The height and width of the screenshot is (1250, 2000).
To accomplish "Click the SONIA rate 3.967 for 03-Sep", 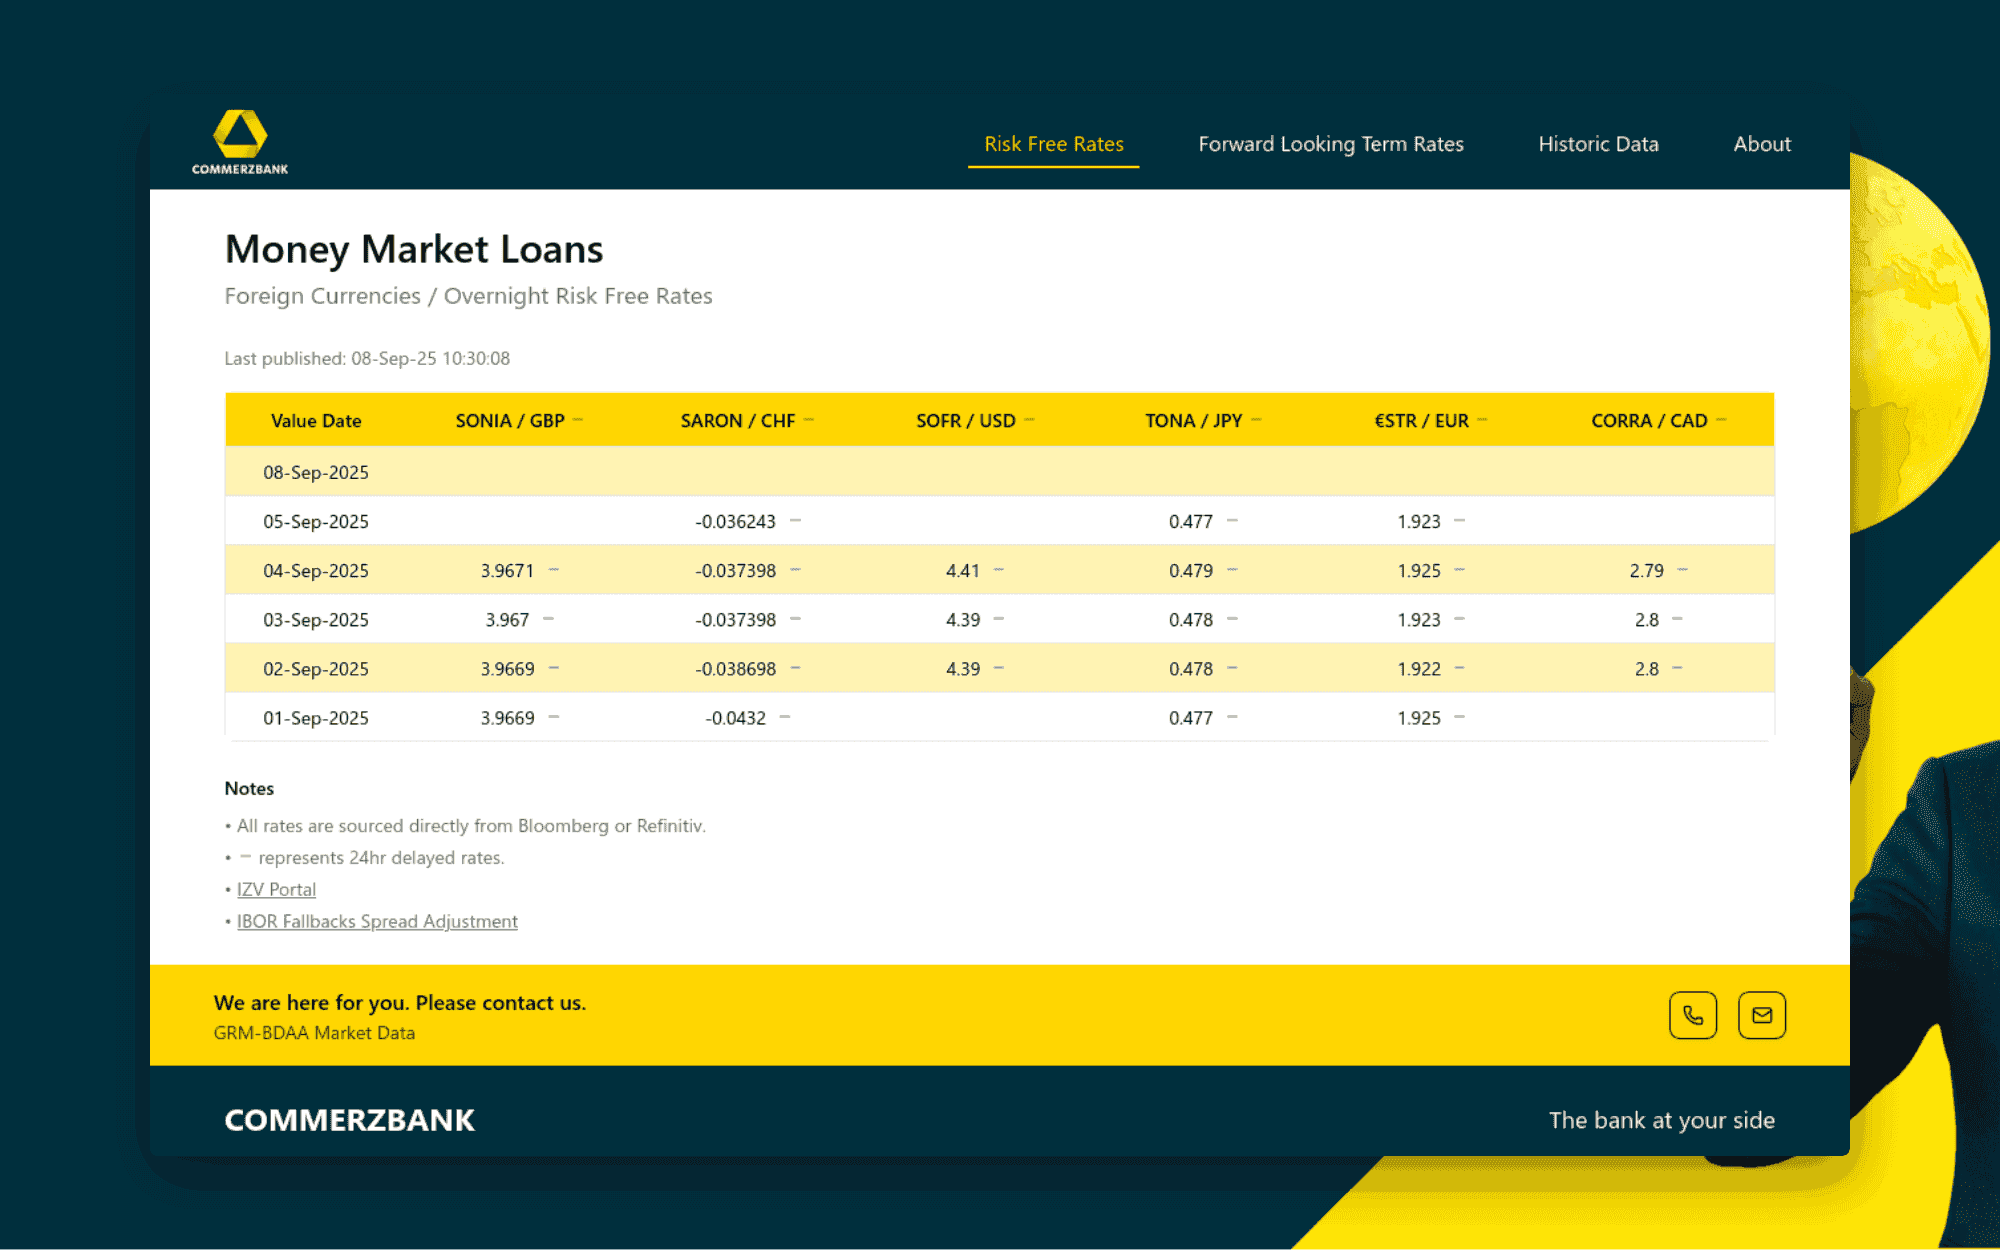I will (x=507, y=620).
